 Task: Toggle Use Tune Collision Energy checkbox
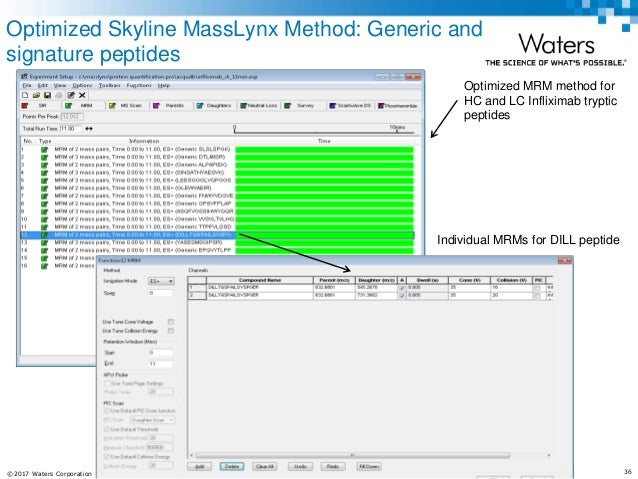pos(170,331)
